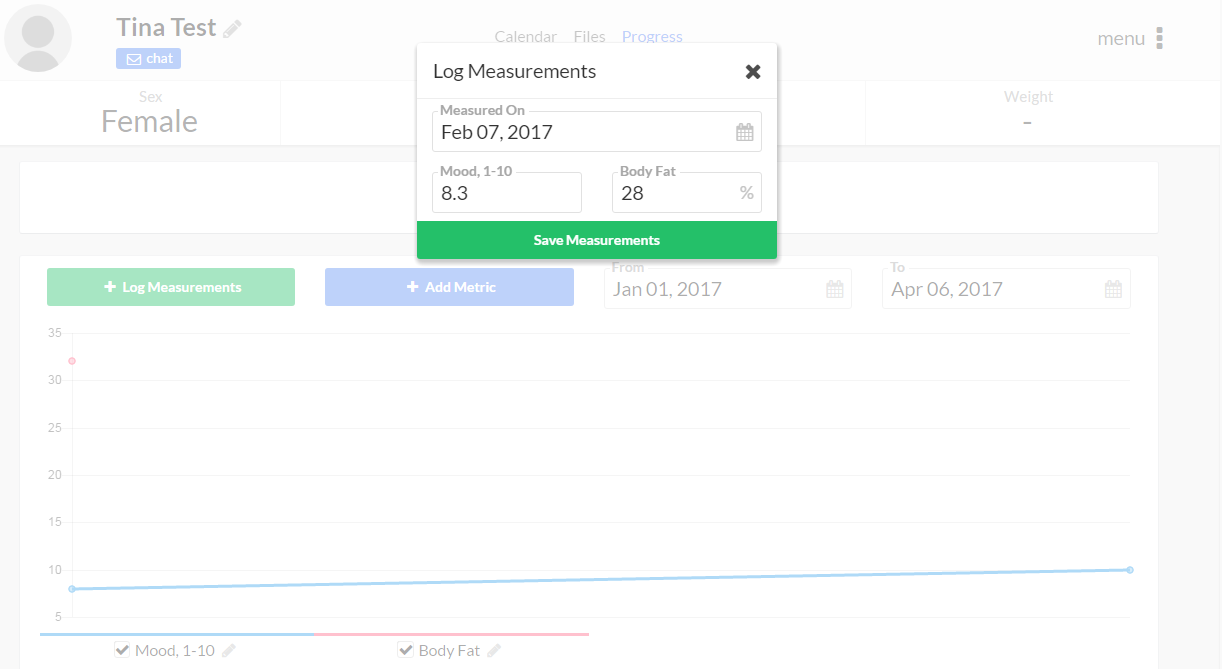This screenshot has height=669, width=1222.
Task: Click the pink Body Fat data point
Action: click(72, 361)
